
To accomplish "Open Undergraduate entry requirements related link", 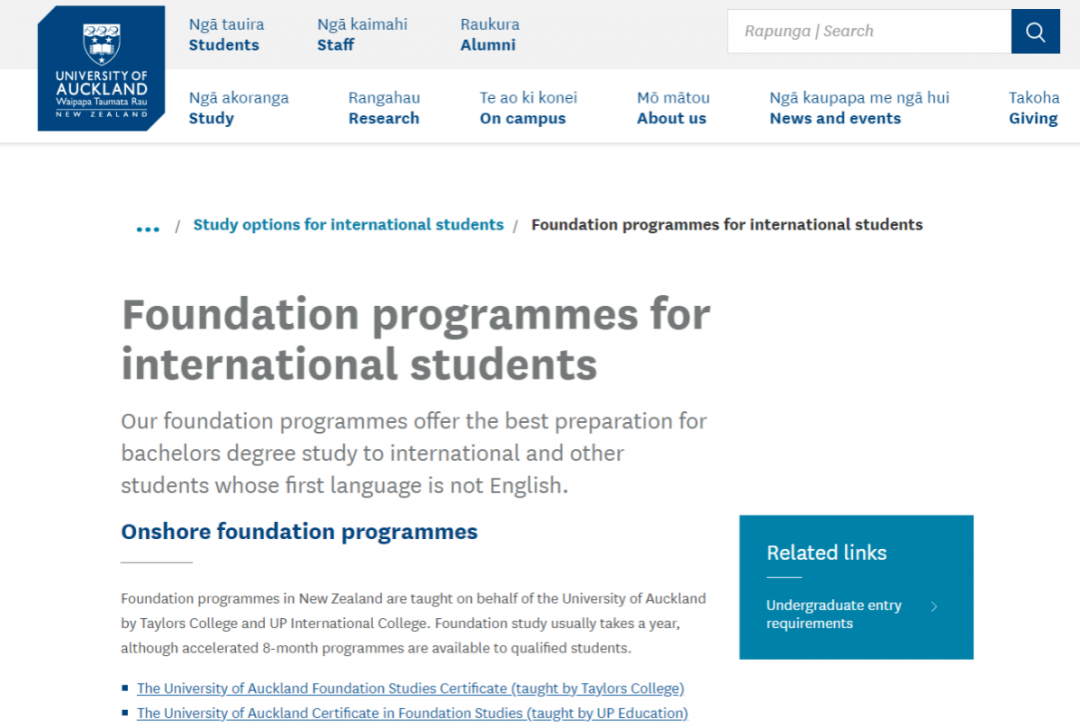I will 833,614.
